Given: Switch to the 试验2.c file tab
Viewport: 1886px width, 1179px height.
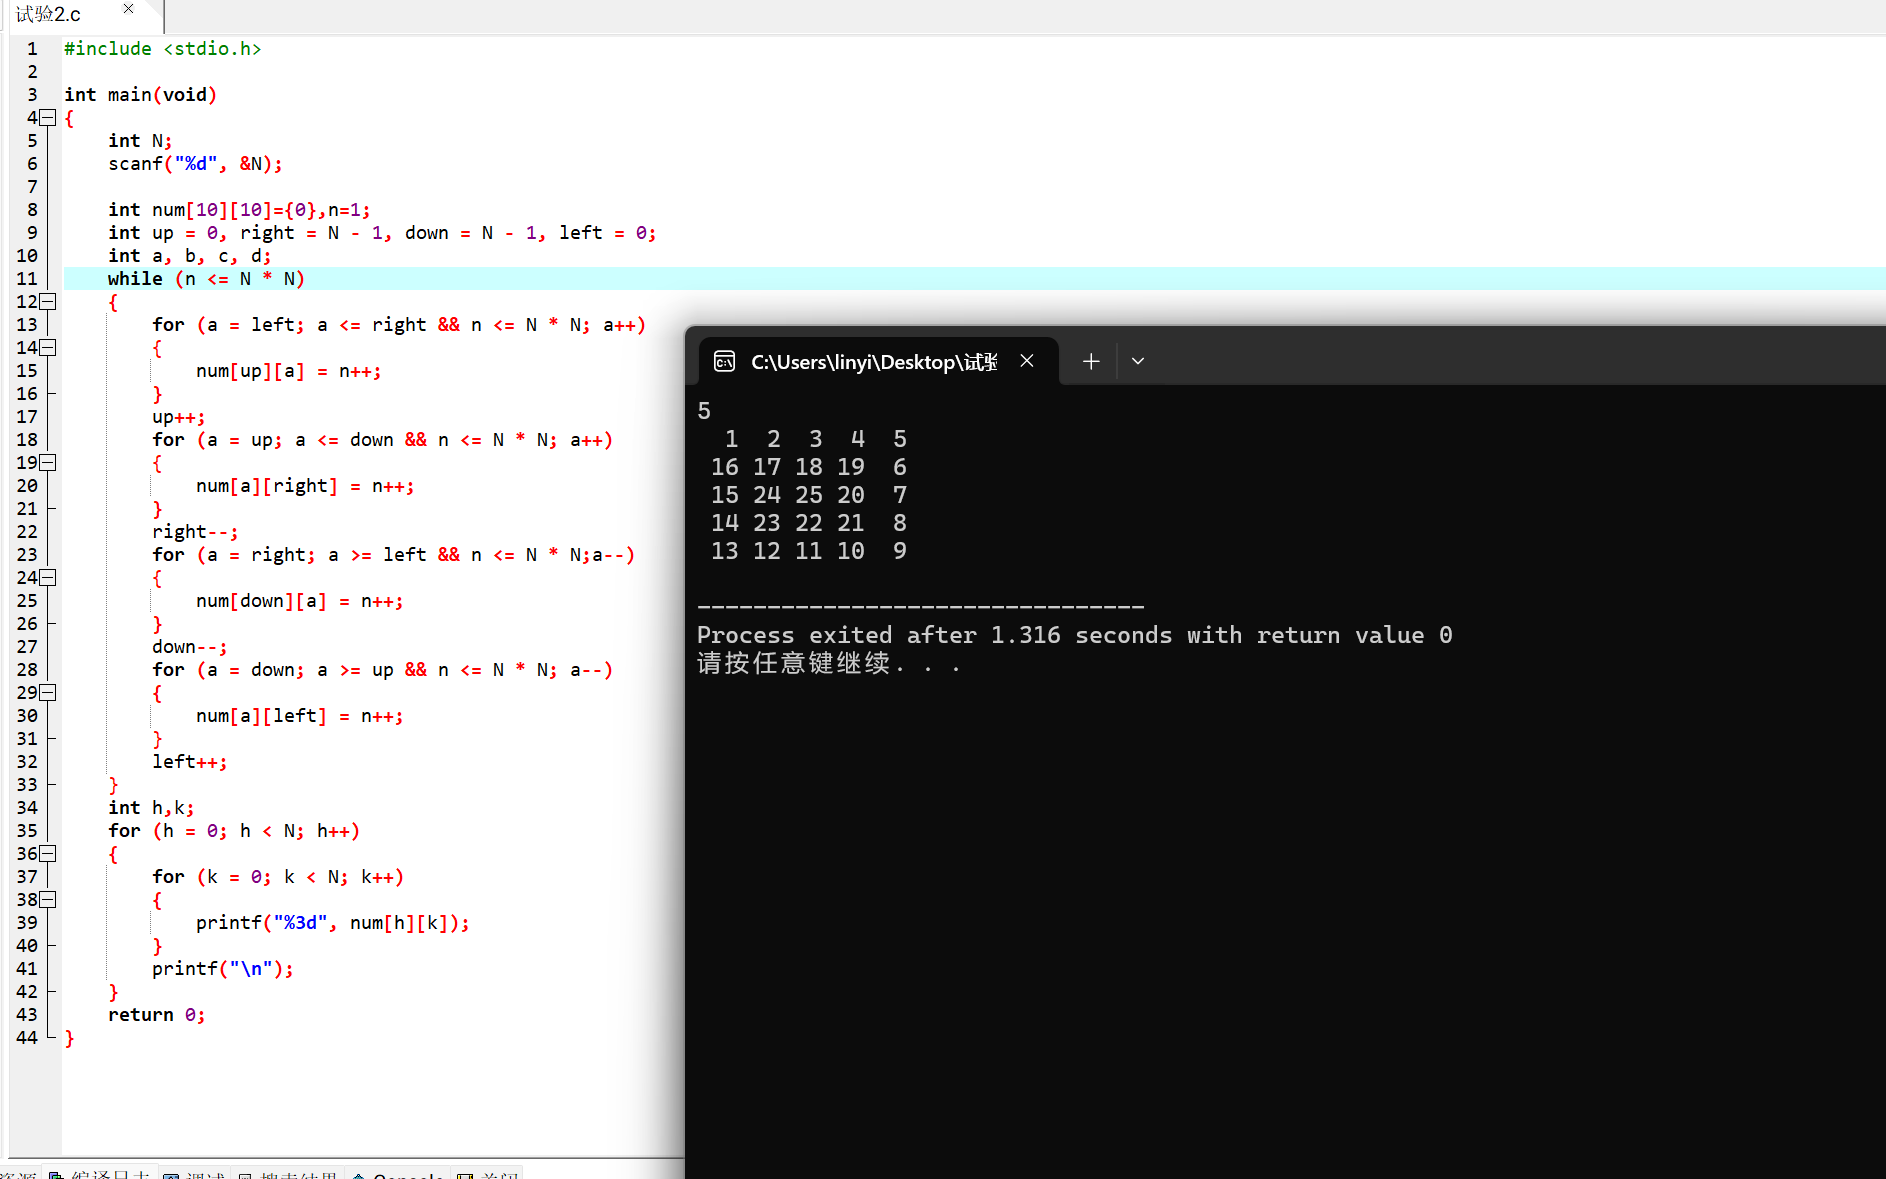Looking at the screenshot, I should pyautogui.click(x=50, y=14).
